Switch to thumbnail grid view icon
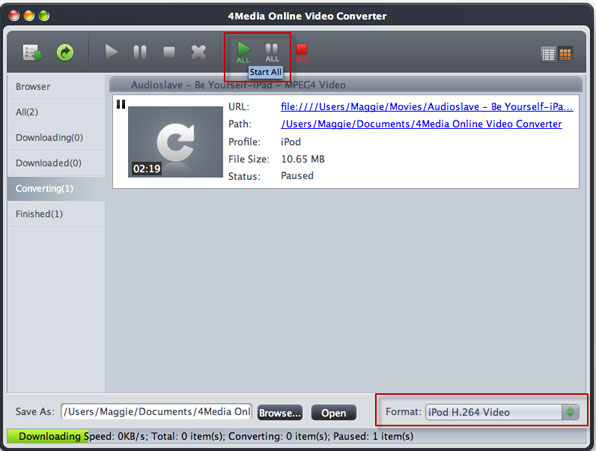The height and width of the screenshot is (451, 596). [565, 54]
